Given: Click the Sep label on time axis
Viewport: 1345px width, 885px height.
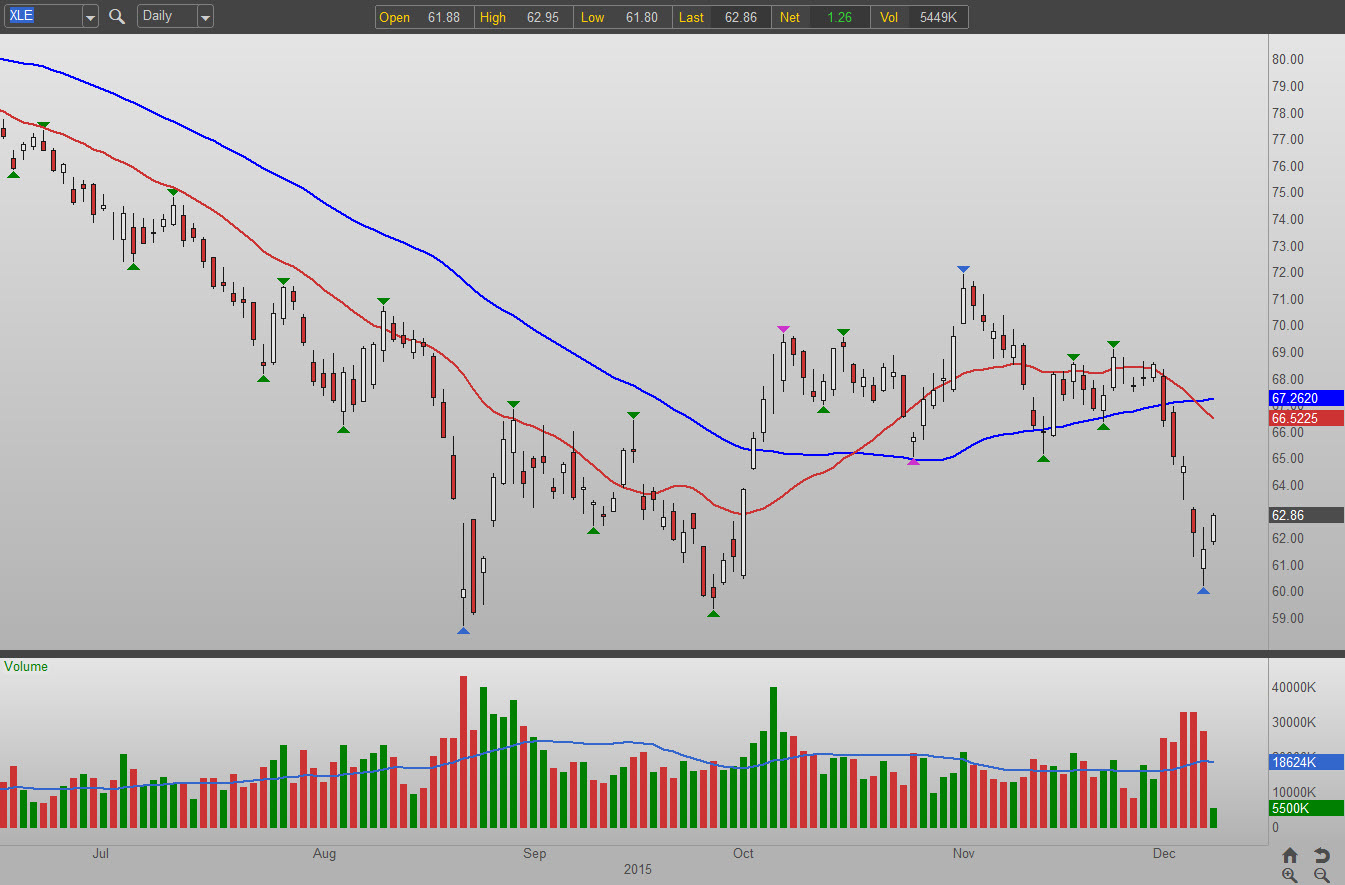Looking at the screenshot, I should [x=535, y=853].
